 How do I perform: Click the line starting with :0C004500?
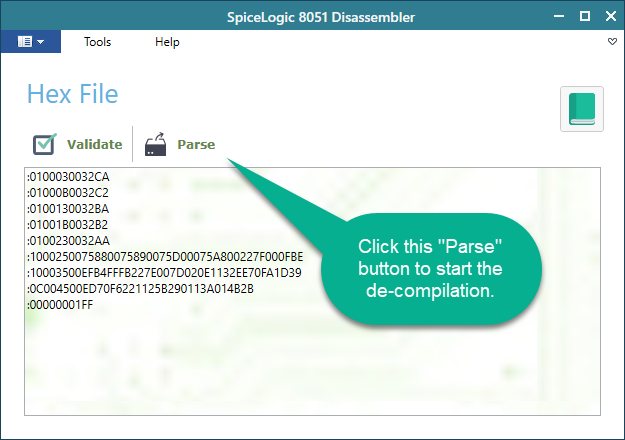140,289
